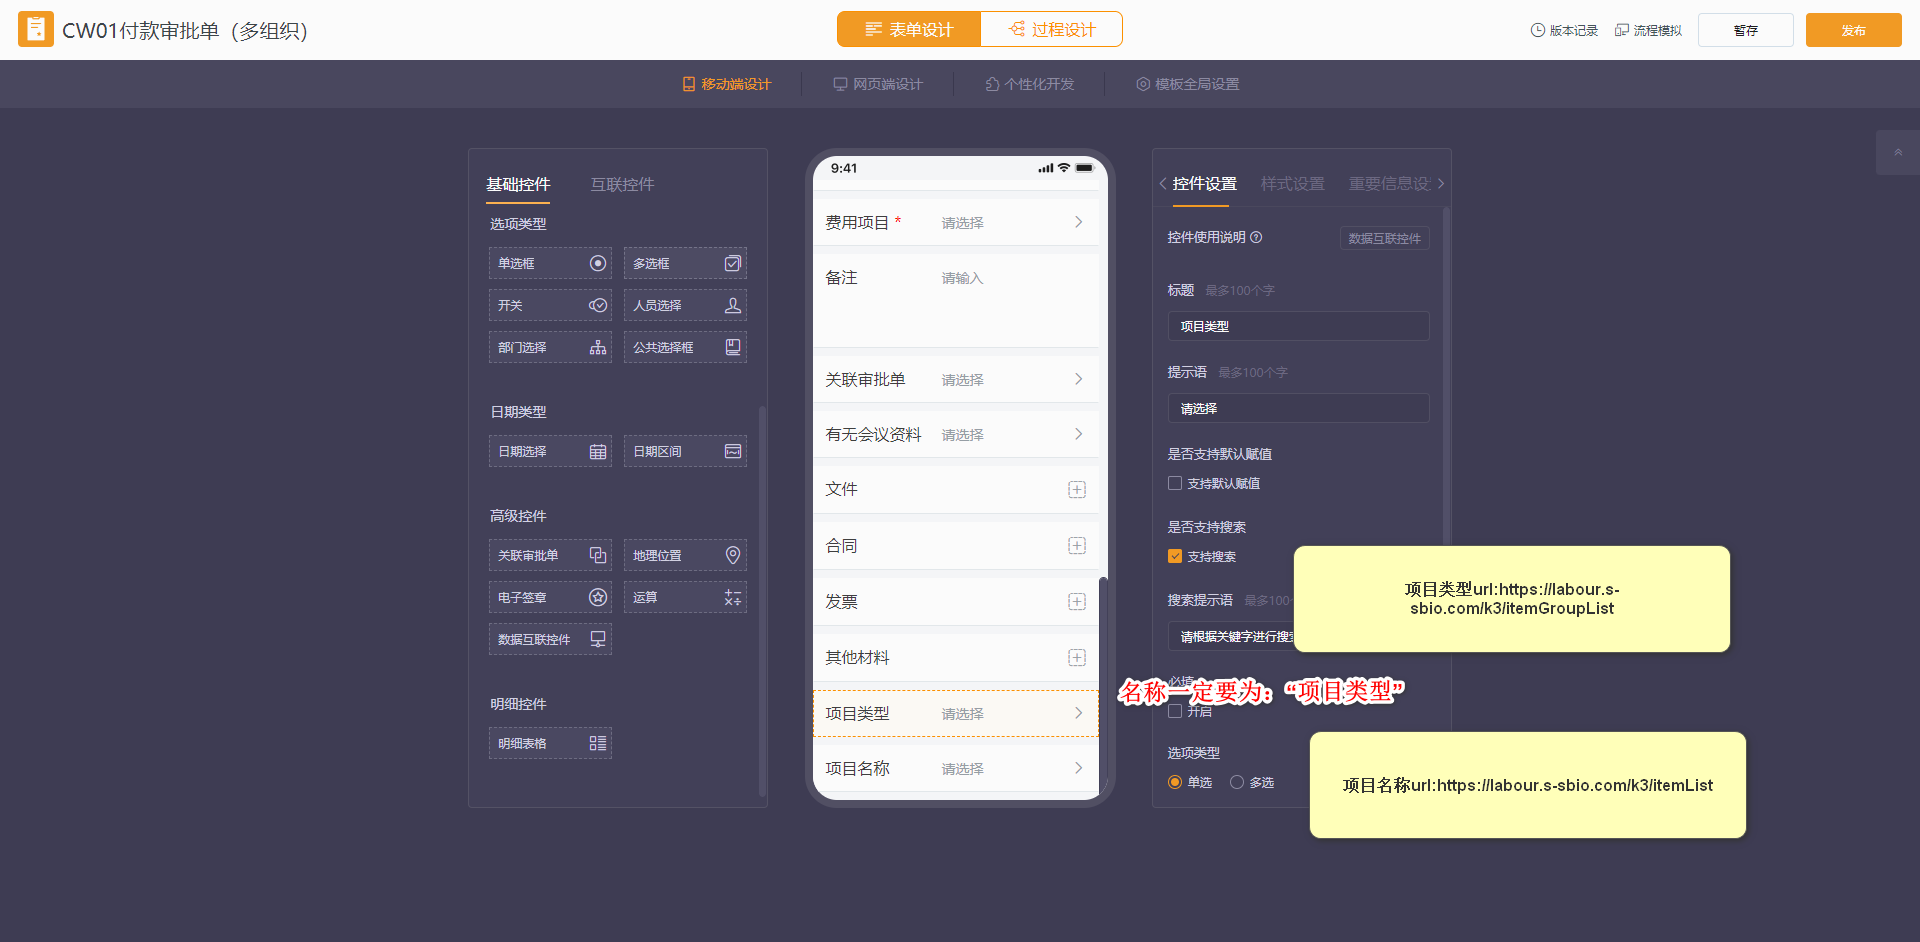1920x942 pixels.
Task: Select the electronic signature stamp icon (电子签章)
Action: (x=597, y=597)
